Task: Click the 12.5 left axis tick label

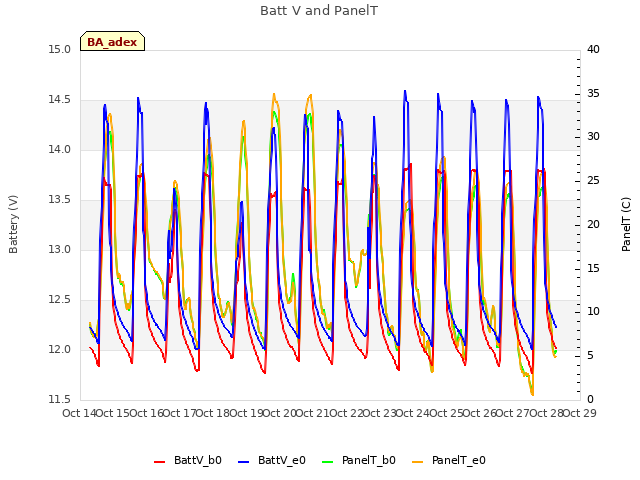Action: (59, 300)
